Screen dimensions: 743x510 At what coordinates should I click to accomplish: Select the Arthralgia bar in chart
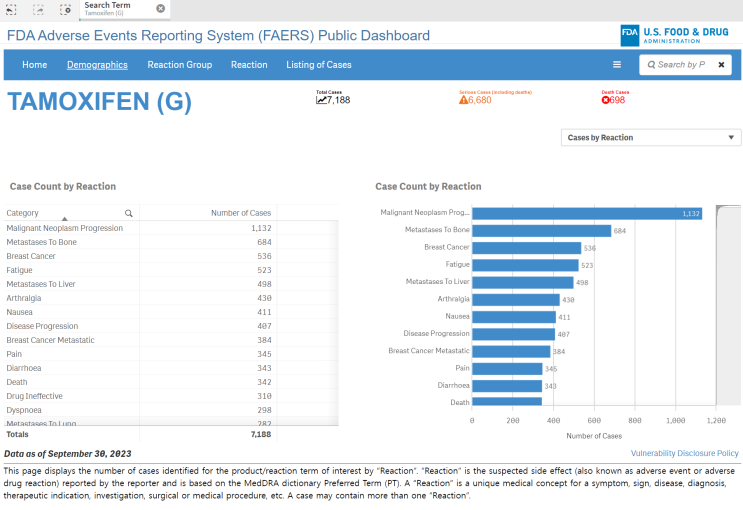[516, 300]
